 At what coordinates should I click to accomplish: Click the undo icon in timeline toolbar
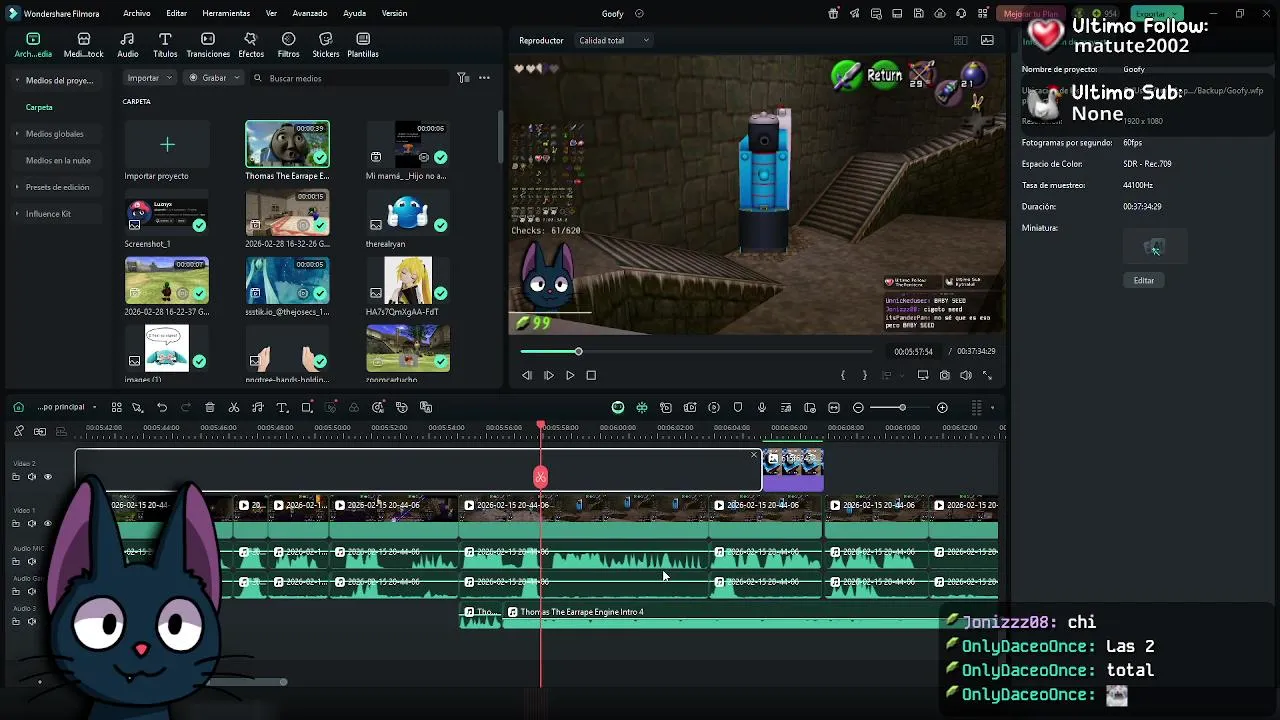click(162, 408)
